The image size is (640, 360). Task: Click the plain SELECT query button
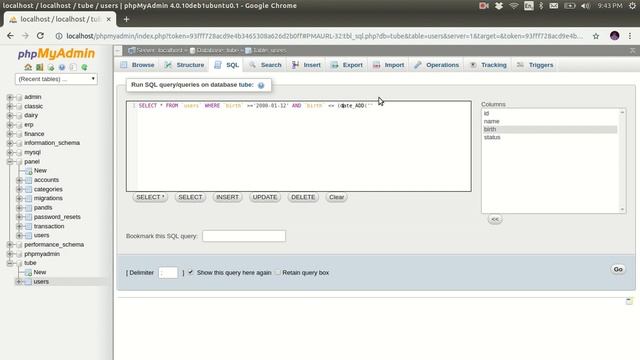point(190,197)
